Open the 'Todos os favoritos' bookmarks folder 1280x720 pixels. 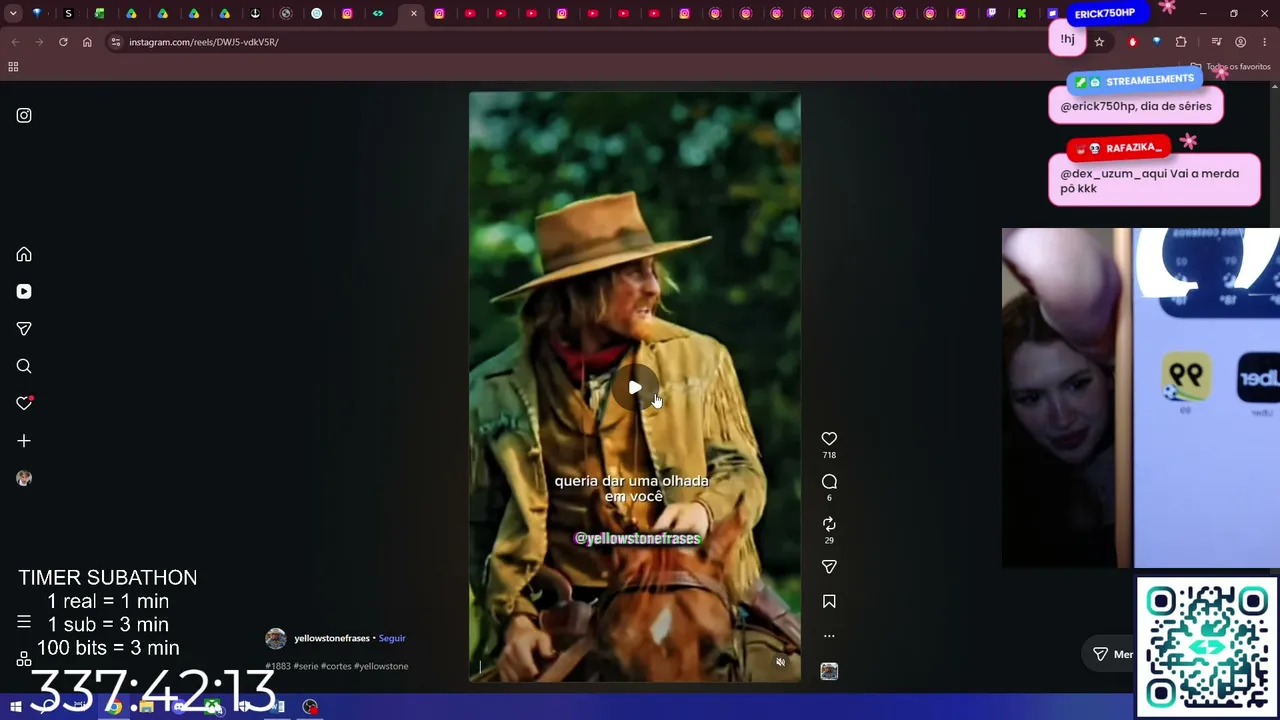tap(1231, 67)
